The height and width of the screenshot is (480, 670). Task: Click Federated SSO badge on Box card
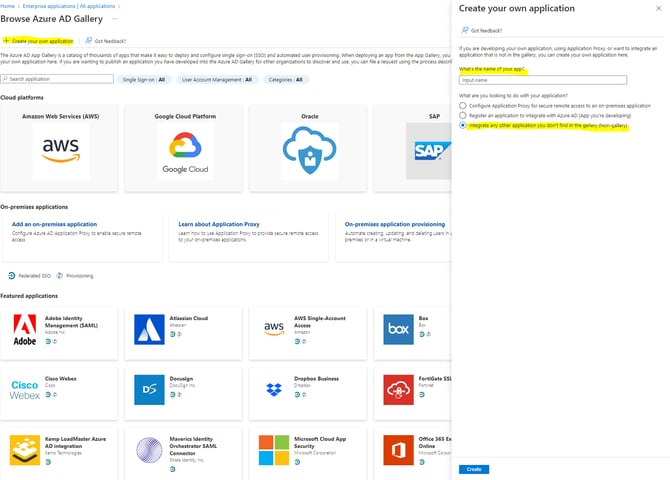422,334
